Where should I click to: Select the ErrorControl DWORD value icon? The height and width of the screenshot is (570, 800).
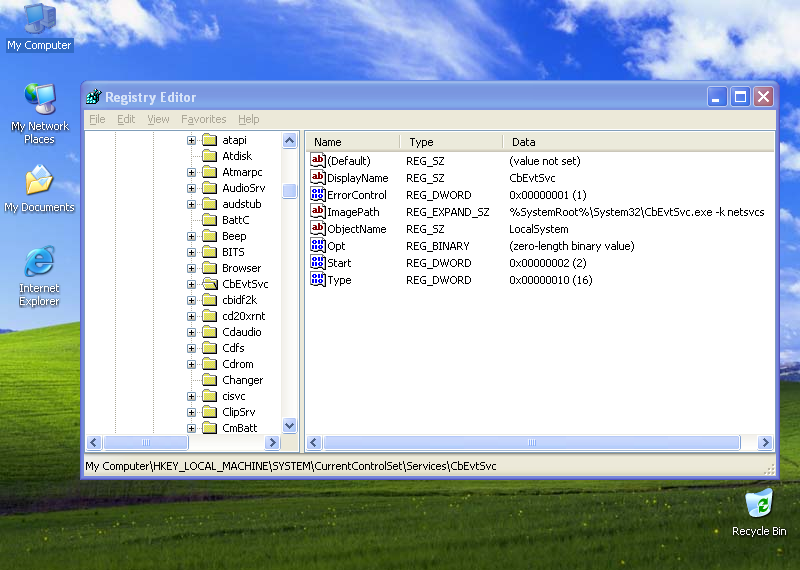pos(317,194)
